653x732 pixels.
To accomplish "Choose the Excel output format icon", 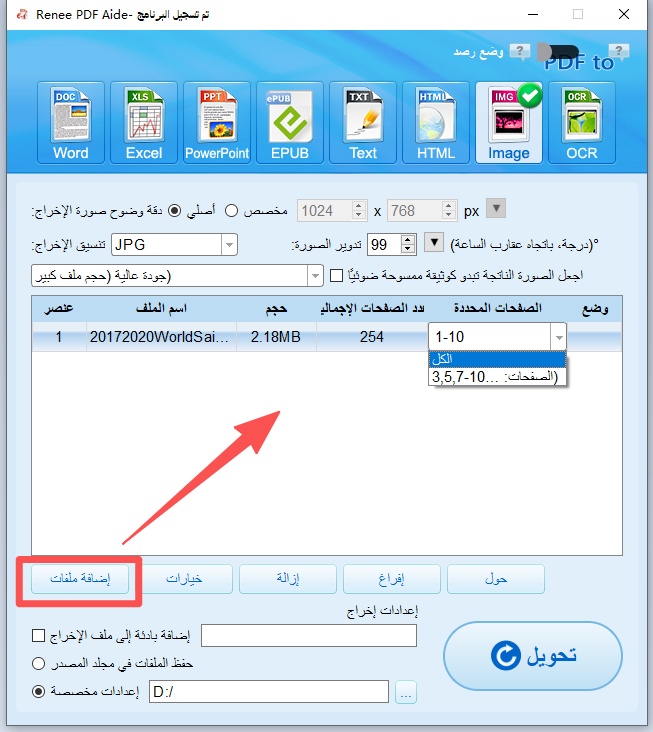I will coord(144,123).
